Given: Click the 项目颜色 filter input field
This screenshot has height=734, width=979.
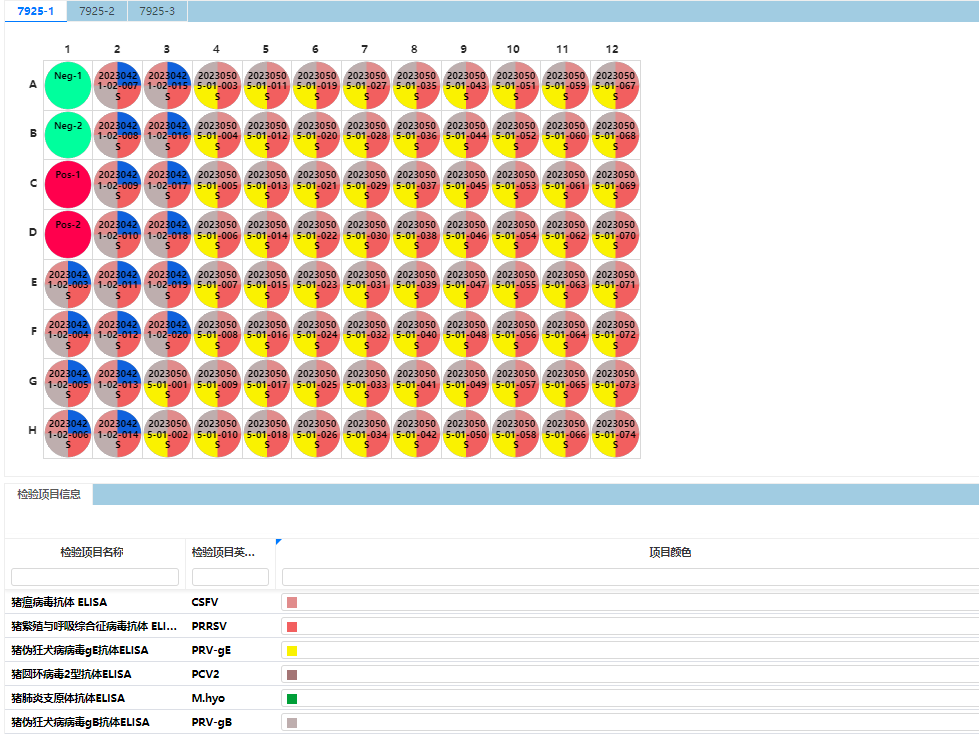Looking at the screenshot, I should point(630,577).
